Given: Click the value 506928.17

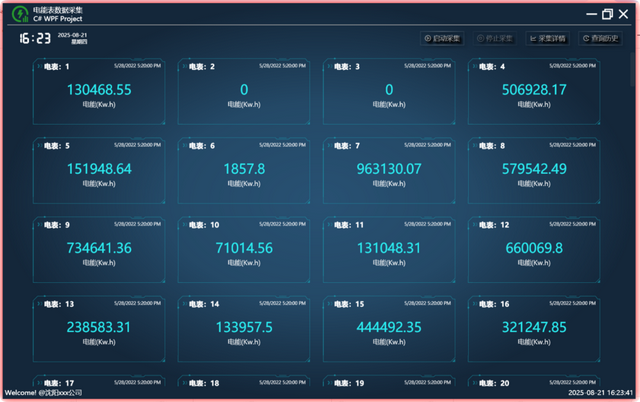Looking at the screenshot, I should (534, 90).
